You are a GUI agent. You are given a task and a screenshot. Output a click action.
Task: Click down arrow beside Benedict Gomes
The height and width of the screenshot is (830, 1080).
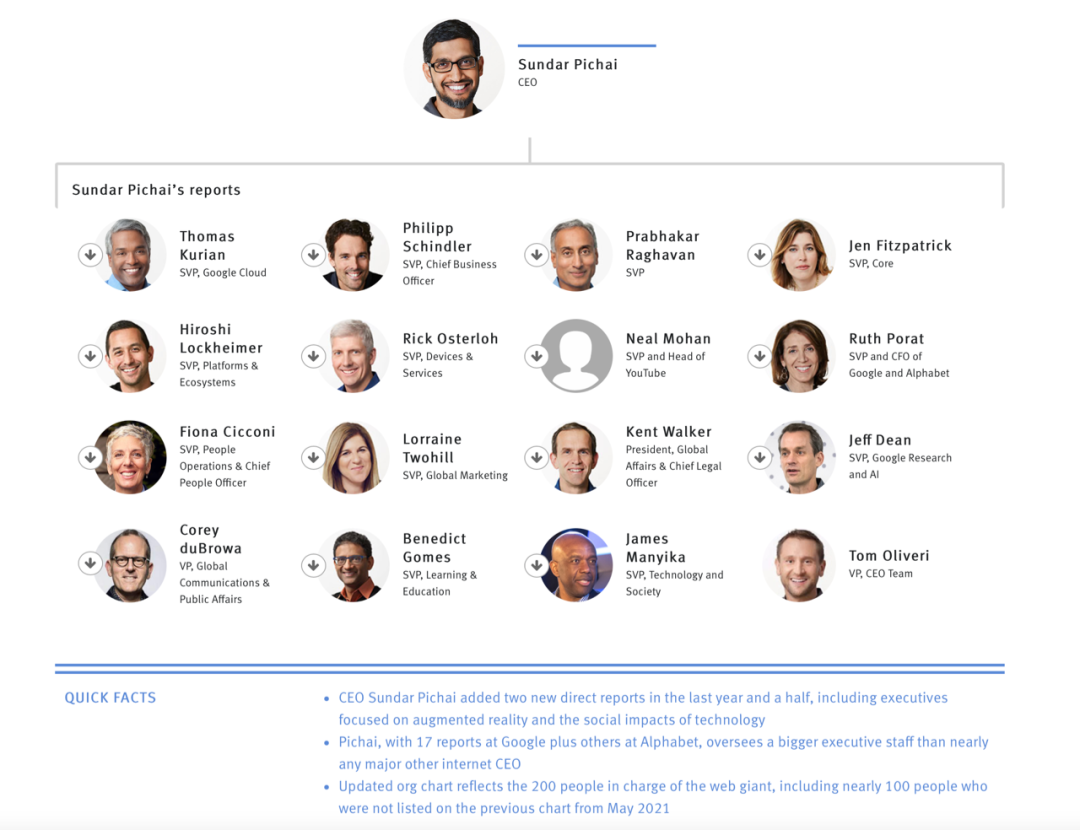pos(313,566)
